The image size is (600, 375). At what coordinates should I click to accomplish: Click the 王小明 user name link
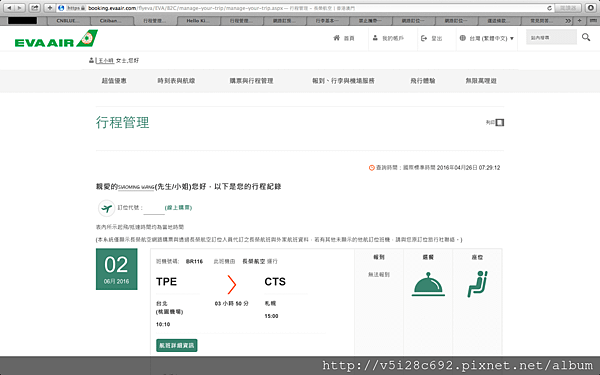[x=105, y=60]
